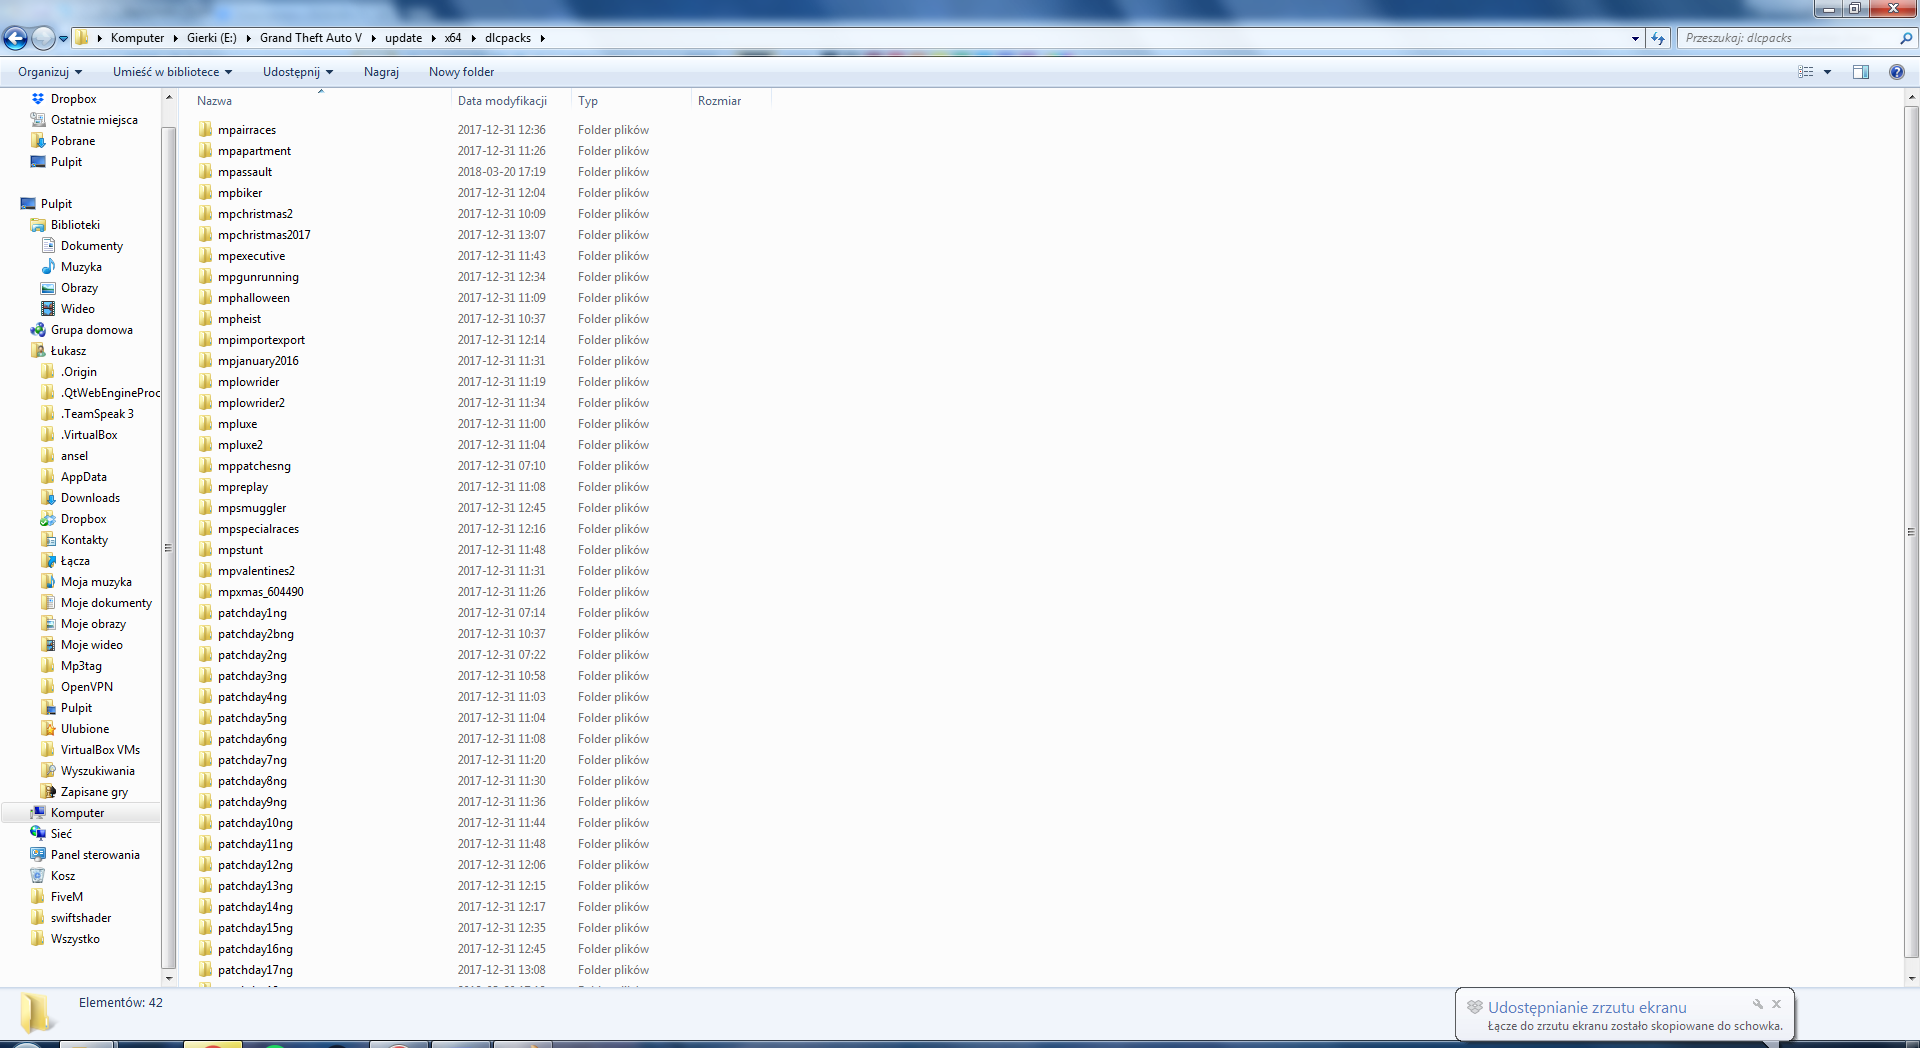
Task: Select the Ostatnie miejsca icon in sidebar
Action: point(38,120)
